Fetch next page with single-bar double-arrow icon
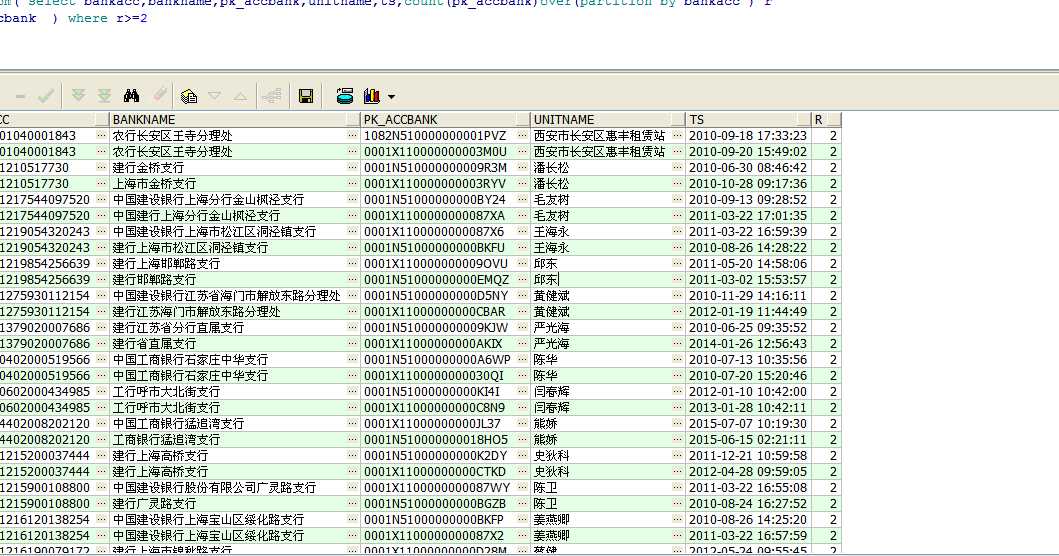This screenshot has width=1059, height=556. (x=78, y=96)
